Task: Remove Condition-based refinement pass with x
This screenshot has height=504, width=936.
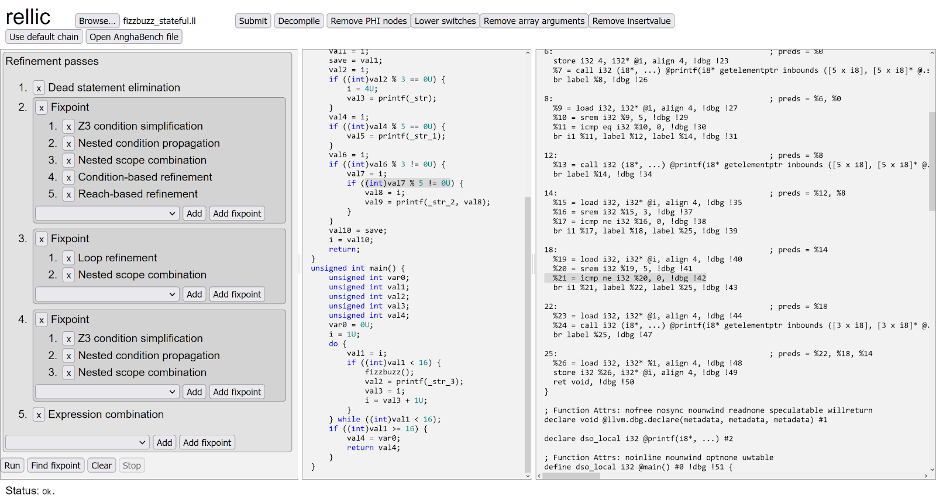Action: point(68,178)
